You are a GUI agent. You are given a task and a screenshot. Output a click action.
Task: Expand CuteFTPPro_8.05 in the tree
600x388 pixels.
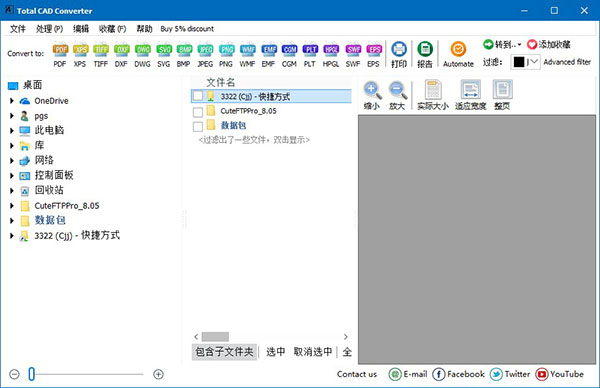click(x=12, y=205)
